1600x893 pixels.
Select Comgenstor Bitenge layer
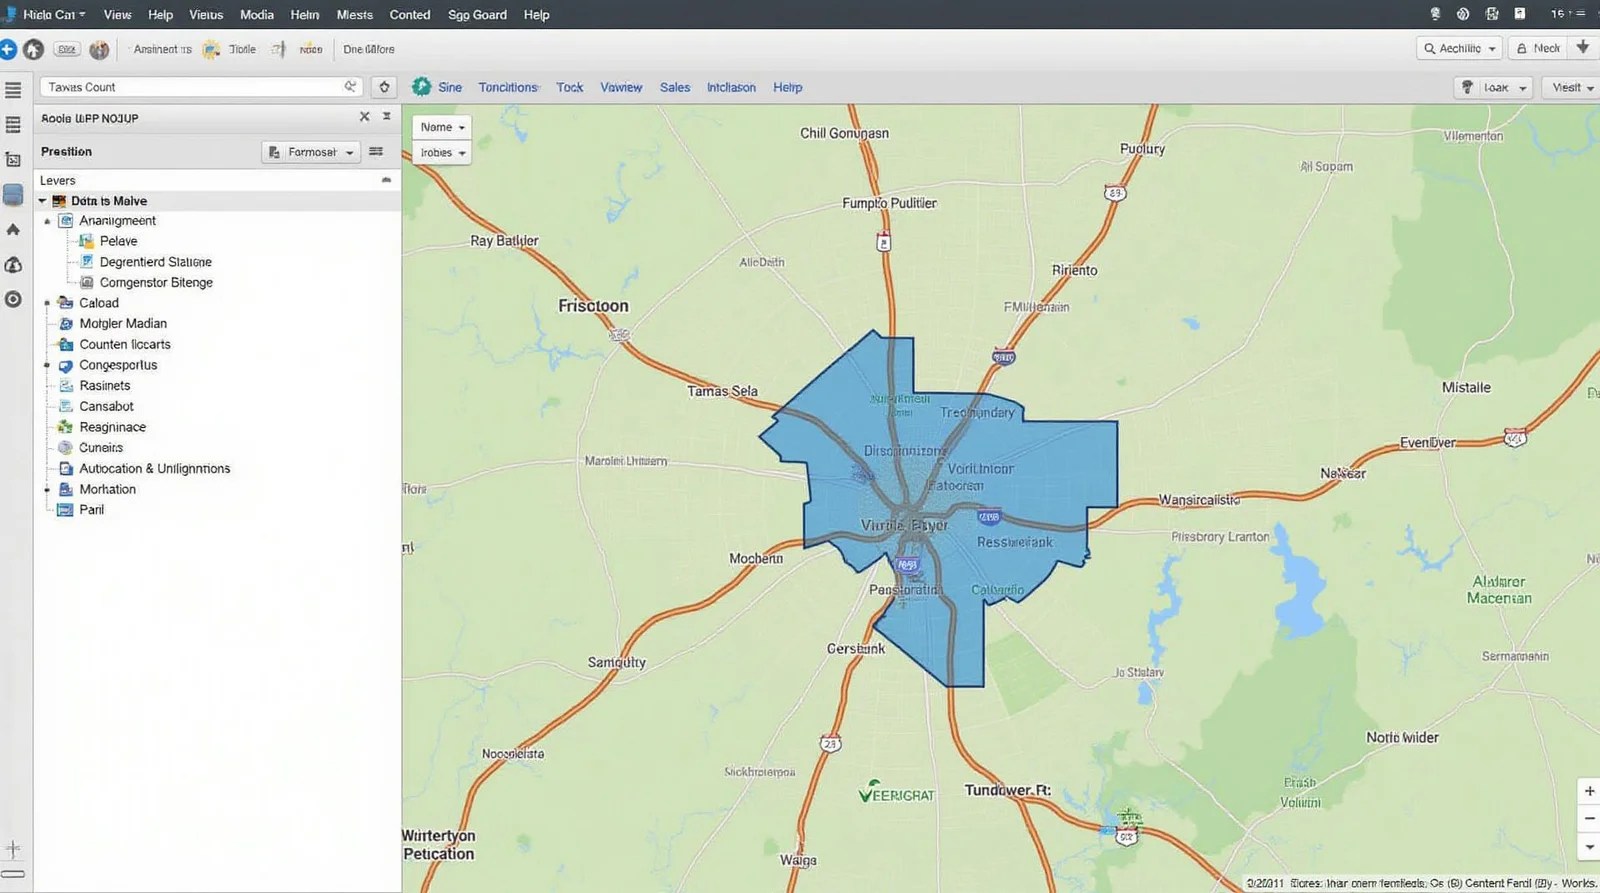pyautogui.click(x=156, y=283)
